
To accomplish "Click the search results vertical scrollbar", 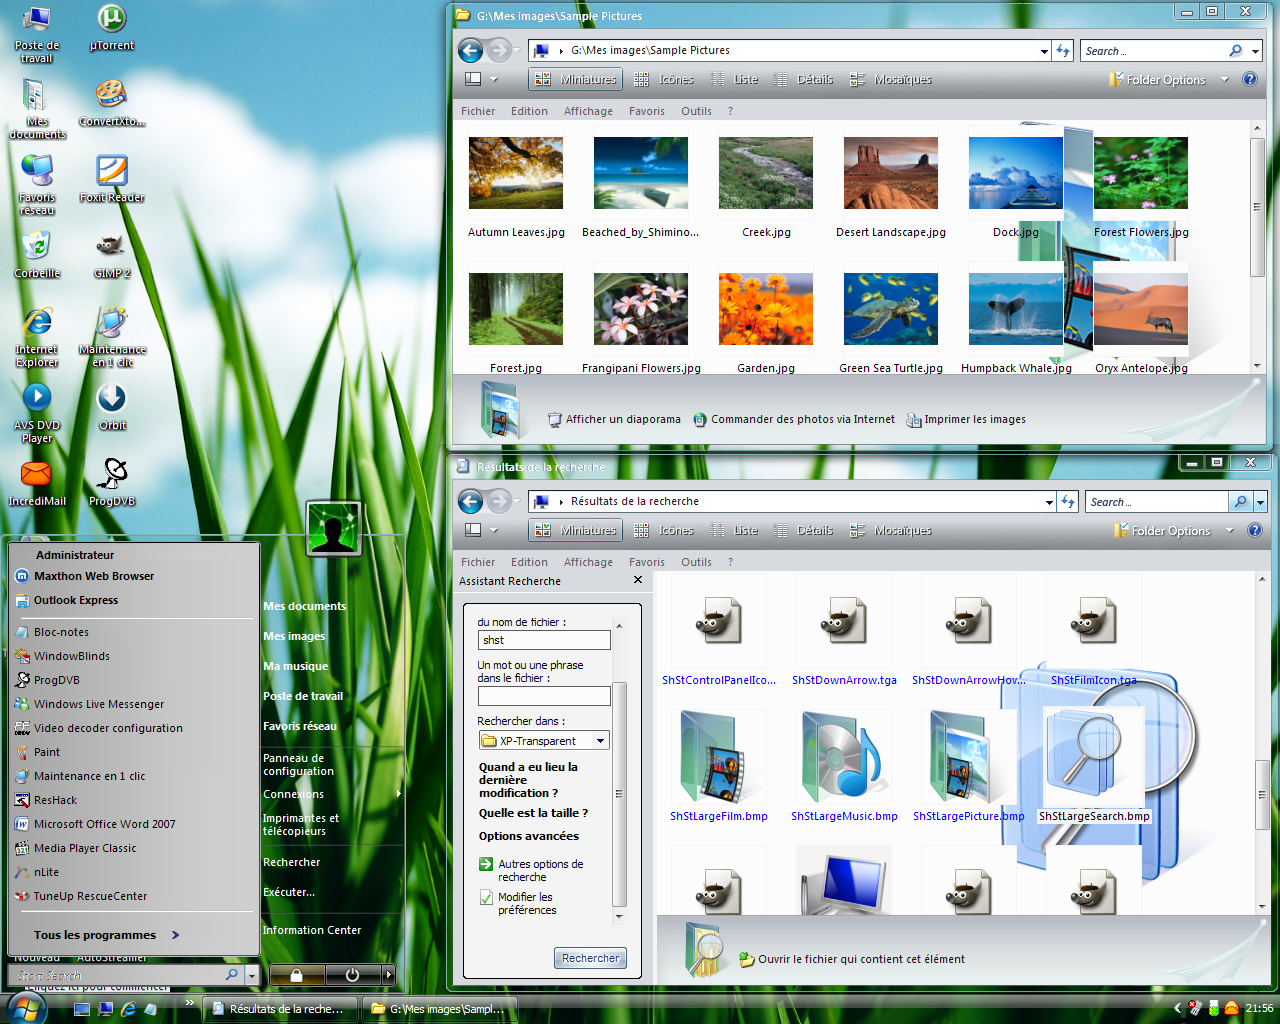I will click(x=1262, y=796).
